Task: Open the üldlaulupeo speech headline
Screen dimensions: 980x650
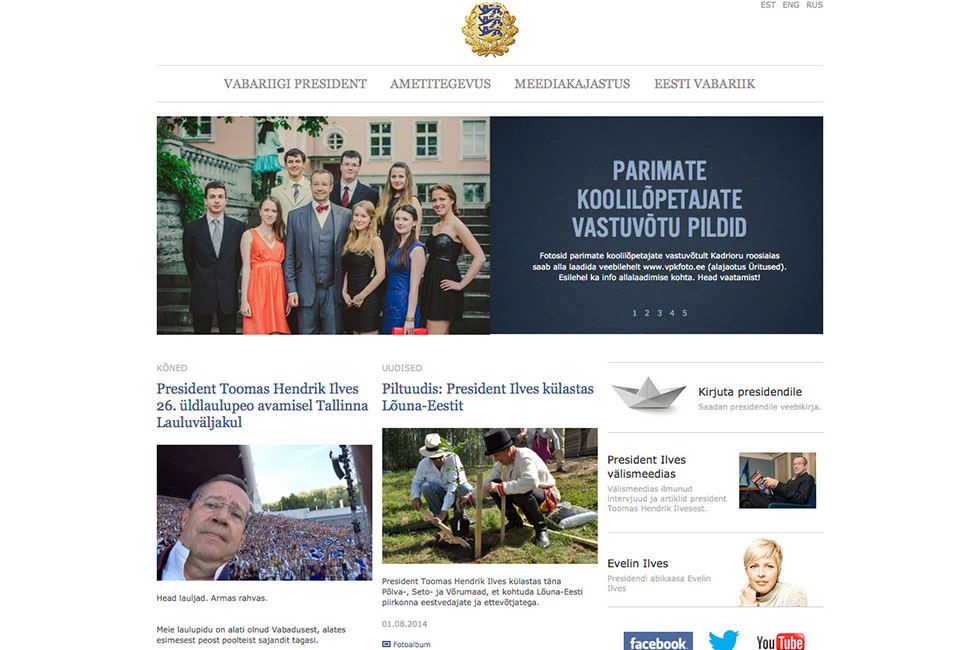Action: pos(262,406)
